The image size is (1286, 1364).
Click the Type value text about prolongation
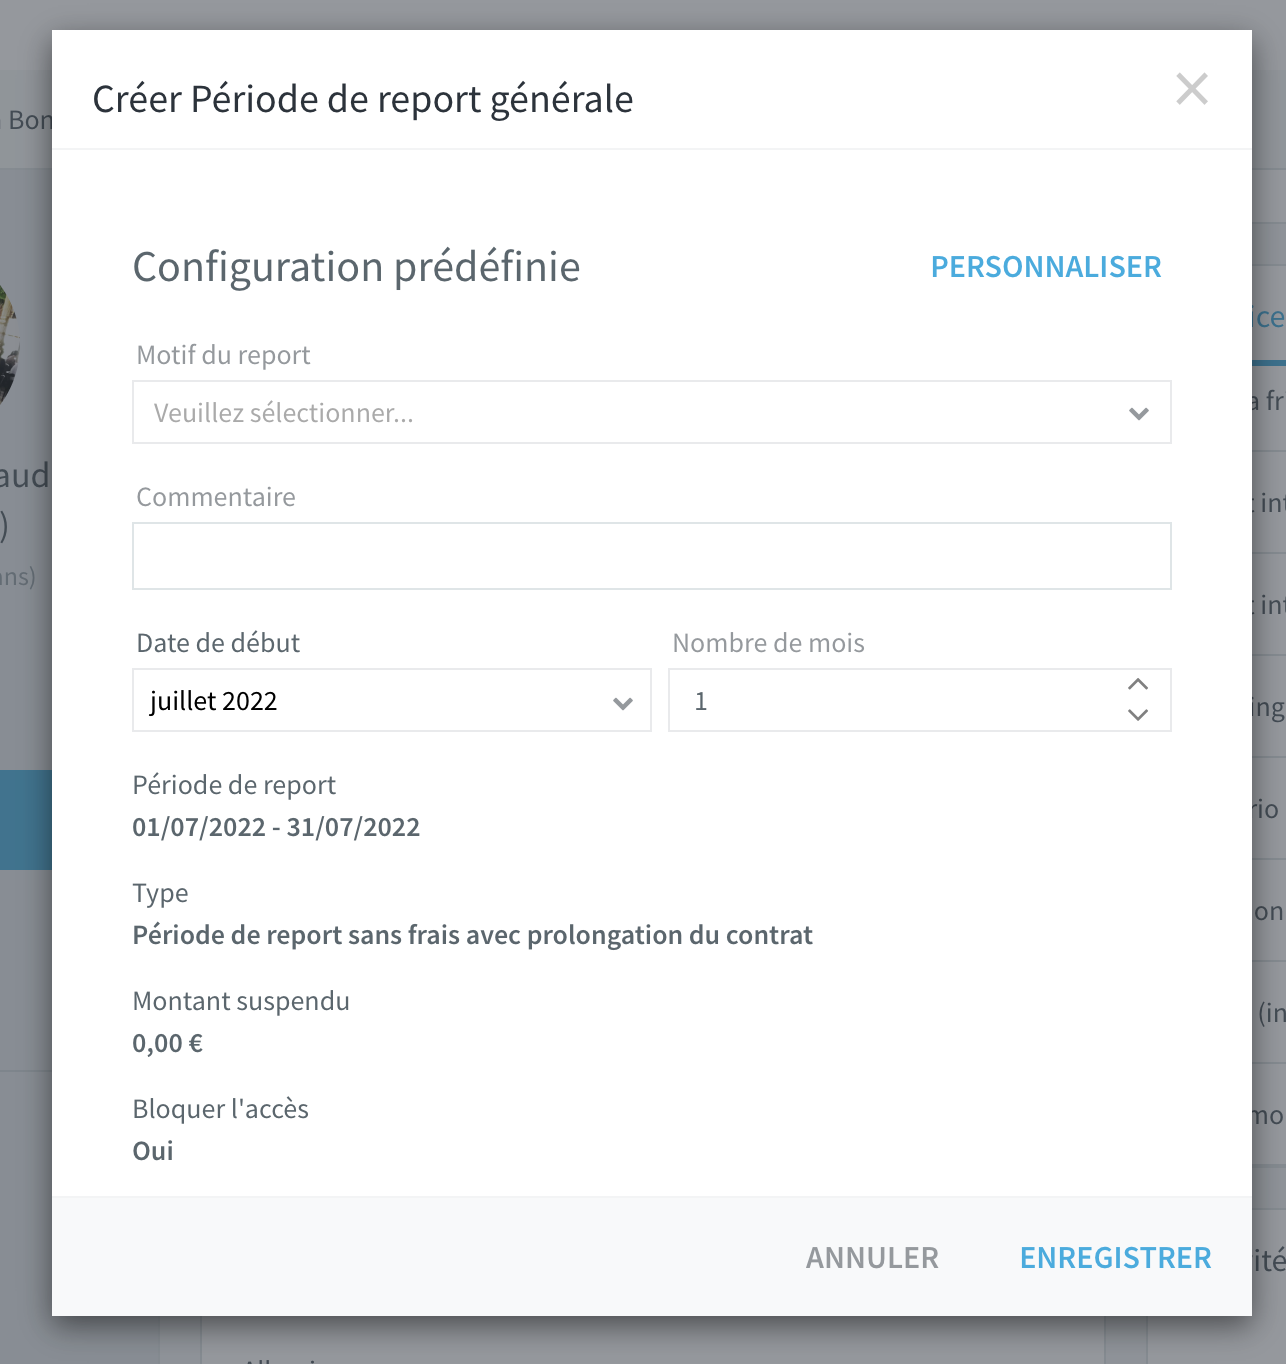472,935
